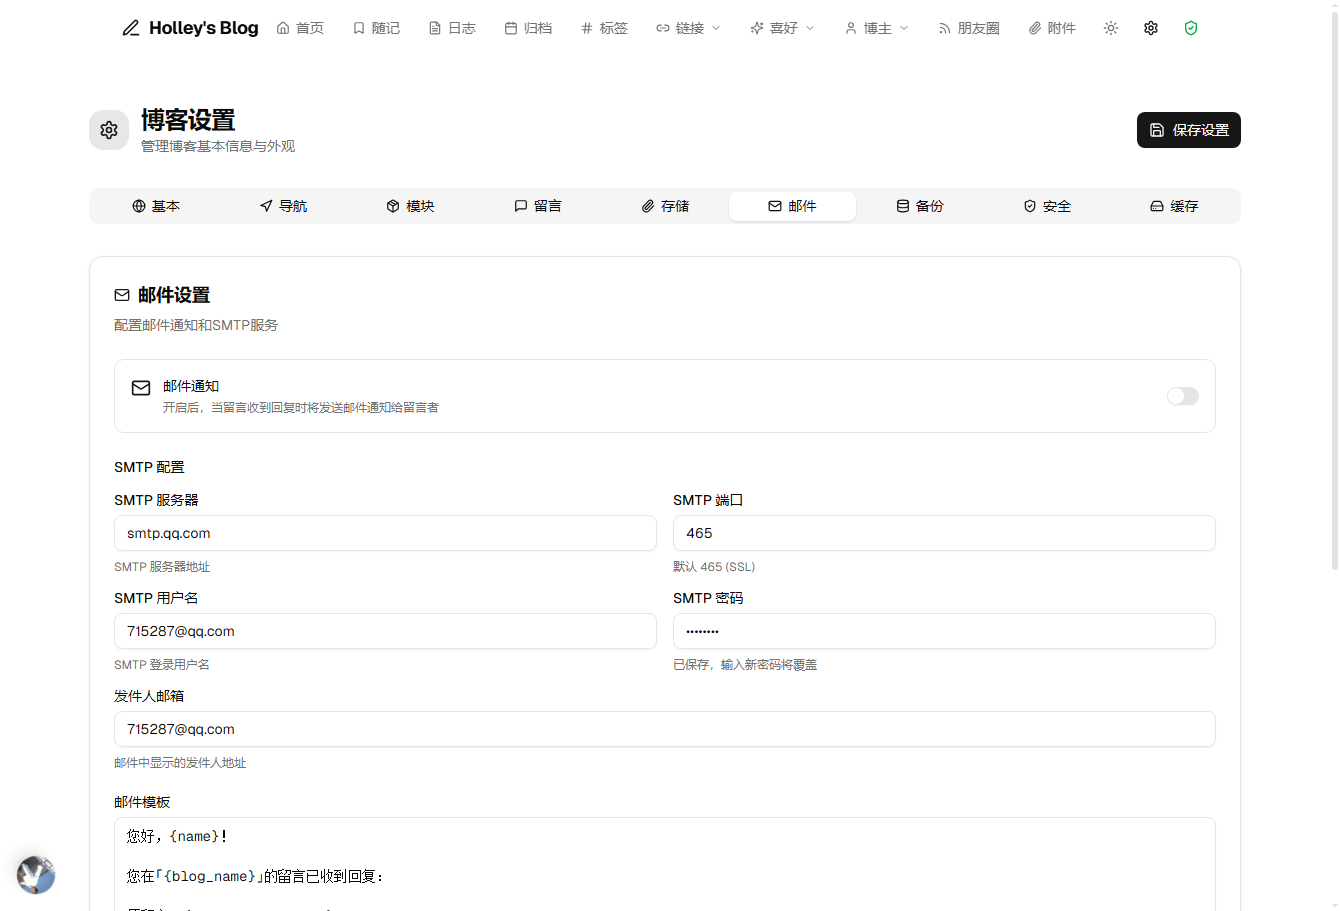Screen dimensions: 1340x911
Task: Click the envelope icon in 邮件通知 card
Action: point(141,388)
